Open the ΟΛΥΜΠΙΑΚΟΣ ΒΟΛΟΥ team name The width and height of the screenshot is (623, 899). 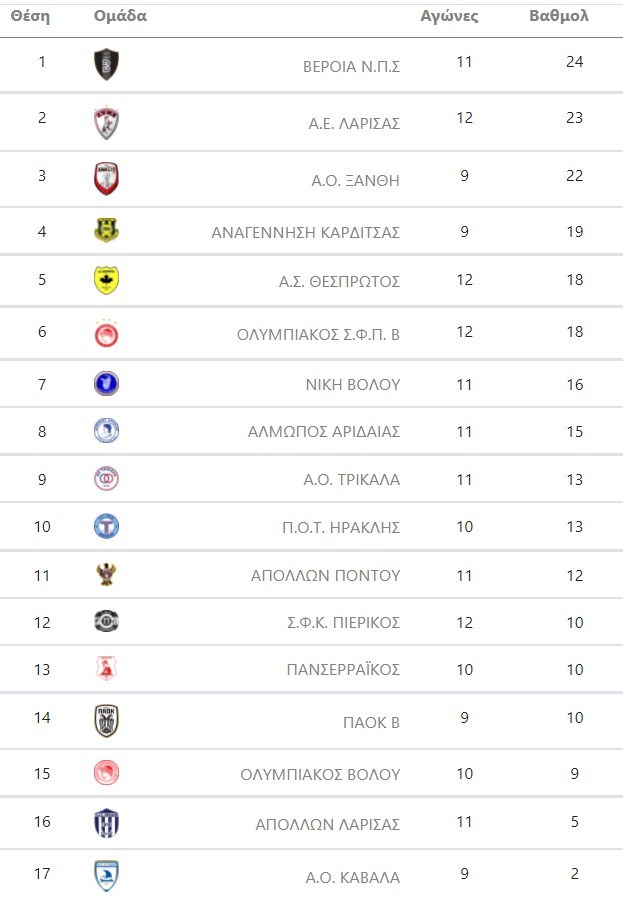coord(320,774)
